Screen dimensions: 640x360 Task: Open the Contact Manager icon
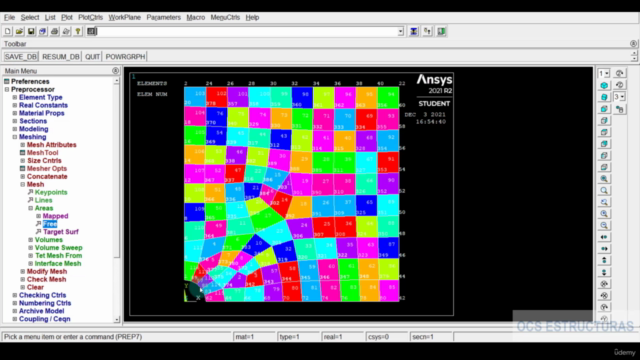tap(441, 31)
